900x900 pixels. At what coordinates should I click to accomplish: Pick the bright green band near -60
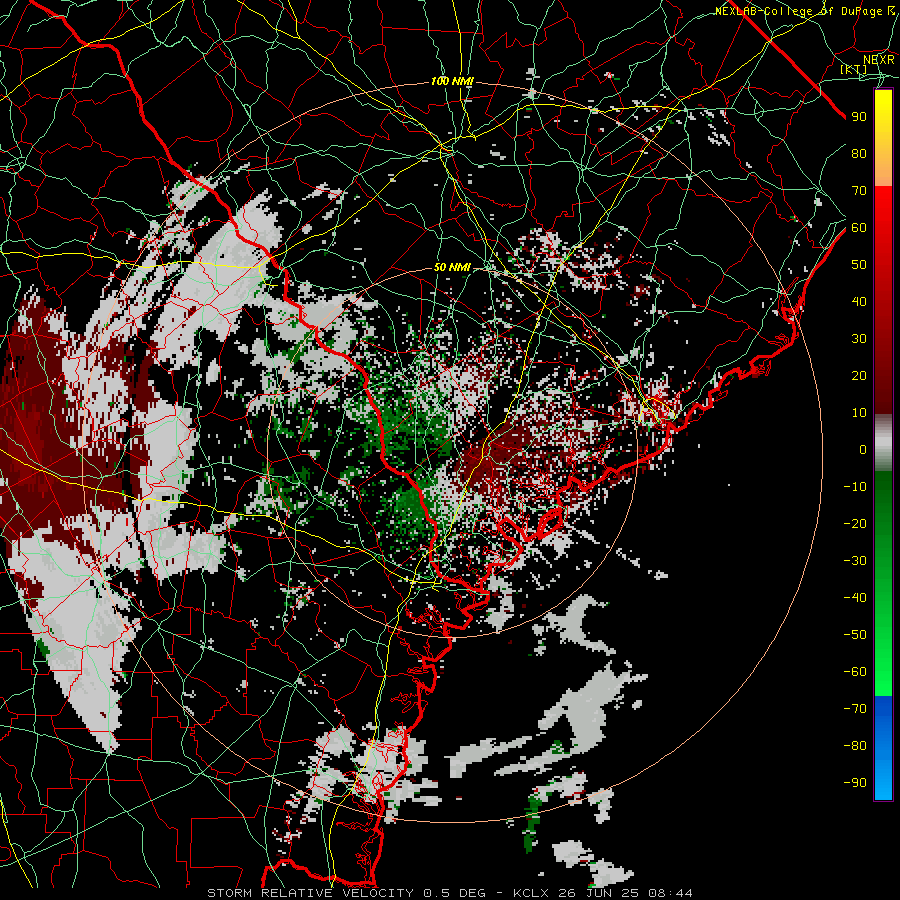click(x=883, y=674)
